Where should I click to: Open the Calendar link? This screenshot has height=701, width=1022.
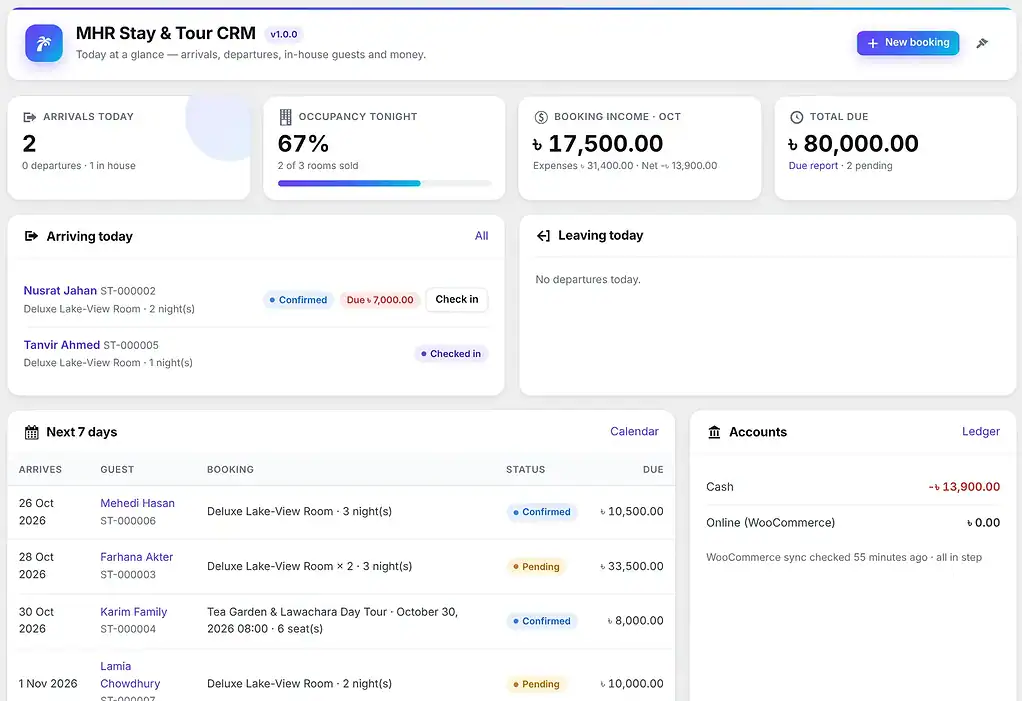point(634,431)
